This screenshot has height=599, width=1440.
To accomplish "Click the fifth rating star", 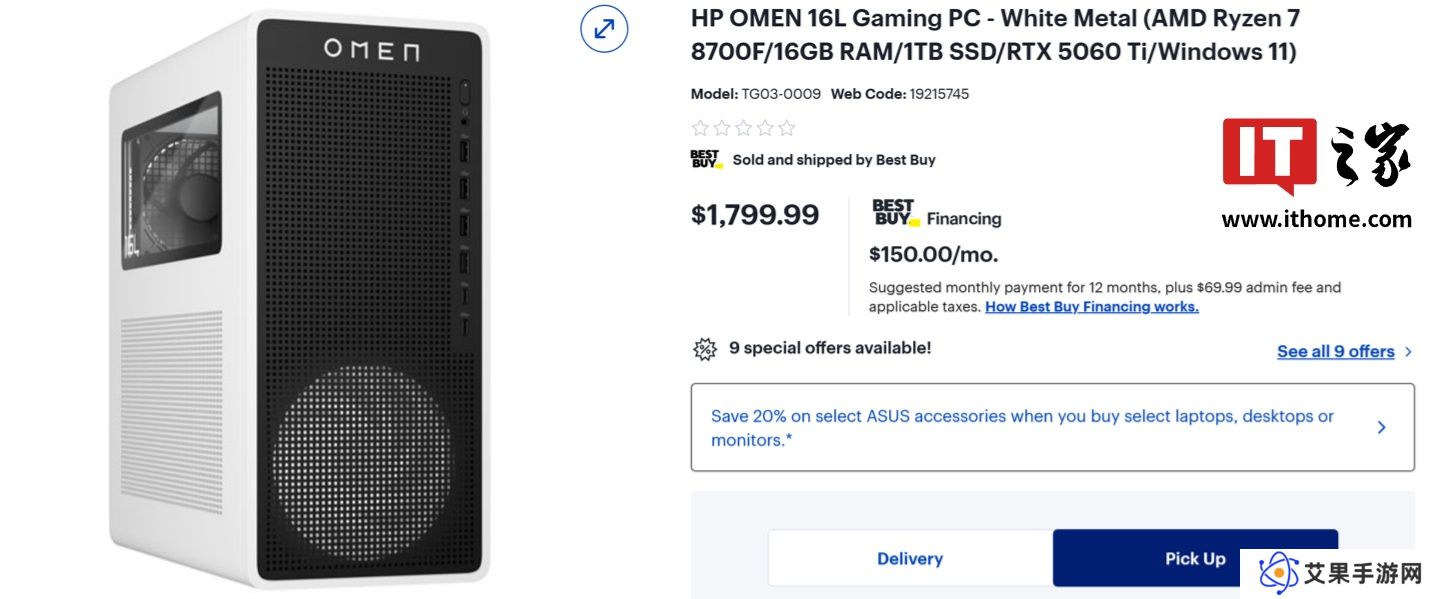I will click(787, 127).
